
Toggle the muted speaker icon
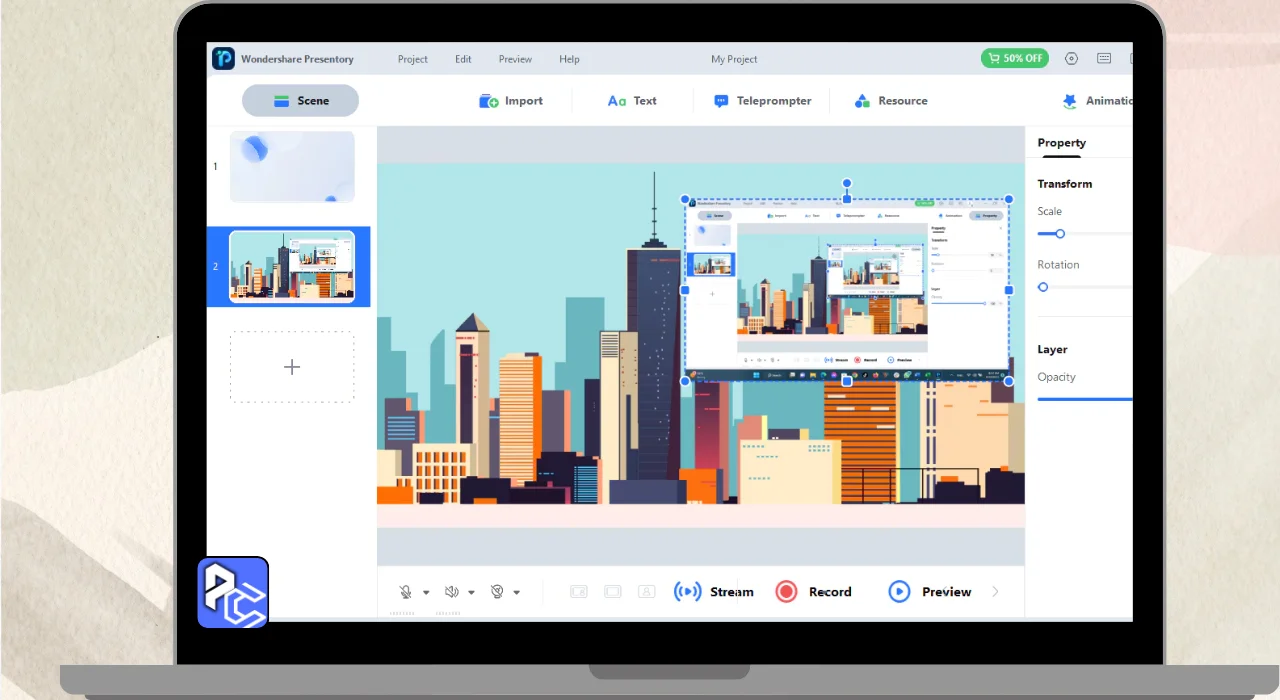(451, 592)
